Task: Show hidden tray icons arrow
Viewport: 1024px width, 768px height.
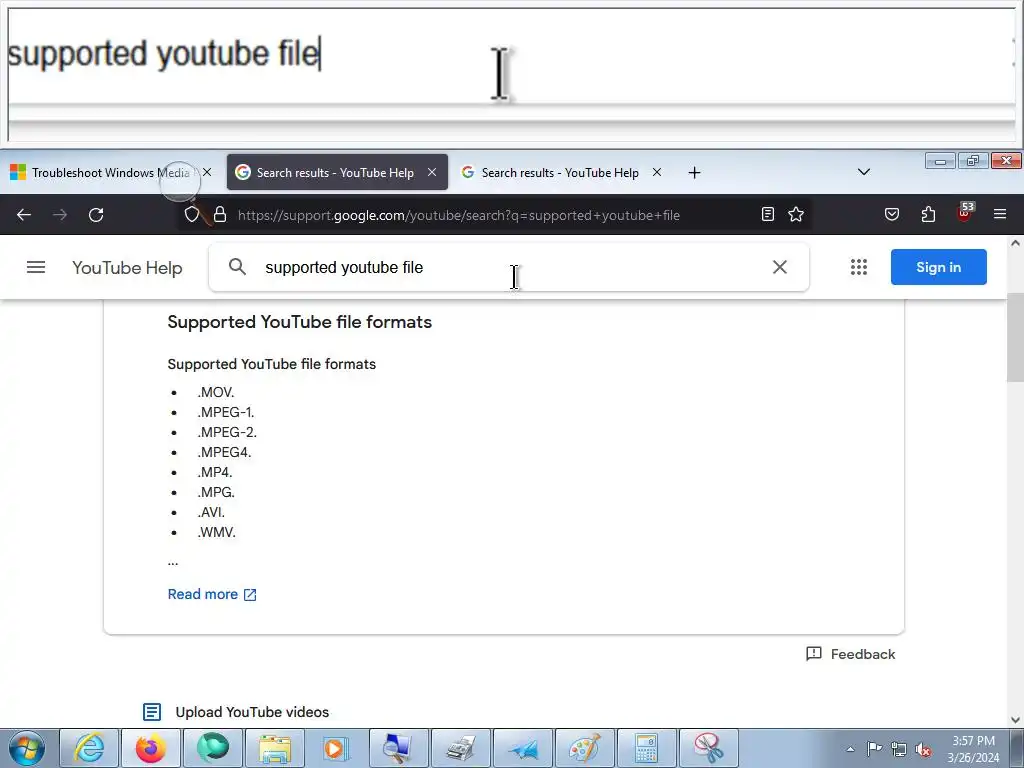Action: tap(850, 749)
